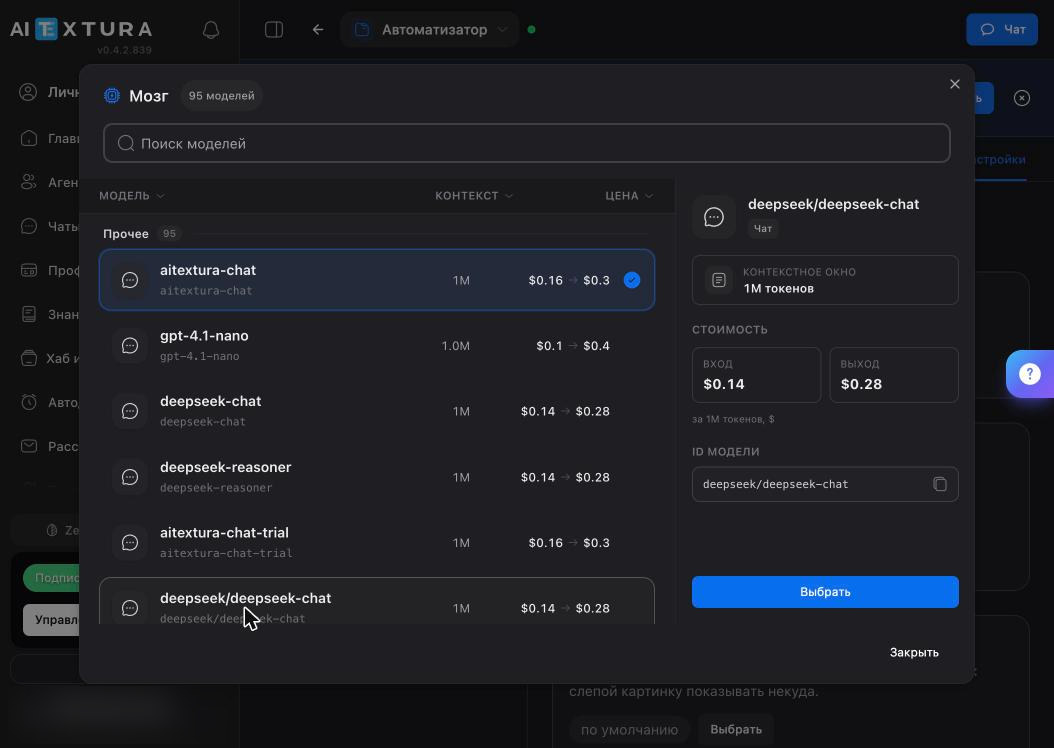Click the background Выбрать button at bottom
This screenshot has width=1054, height=748.
pos(736,729)
